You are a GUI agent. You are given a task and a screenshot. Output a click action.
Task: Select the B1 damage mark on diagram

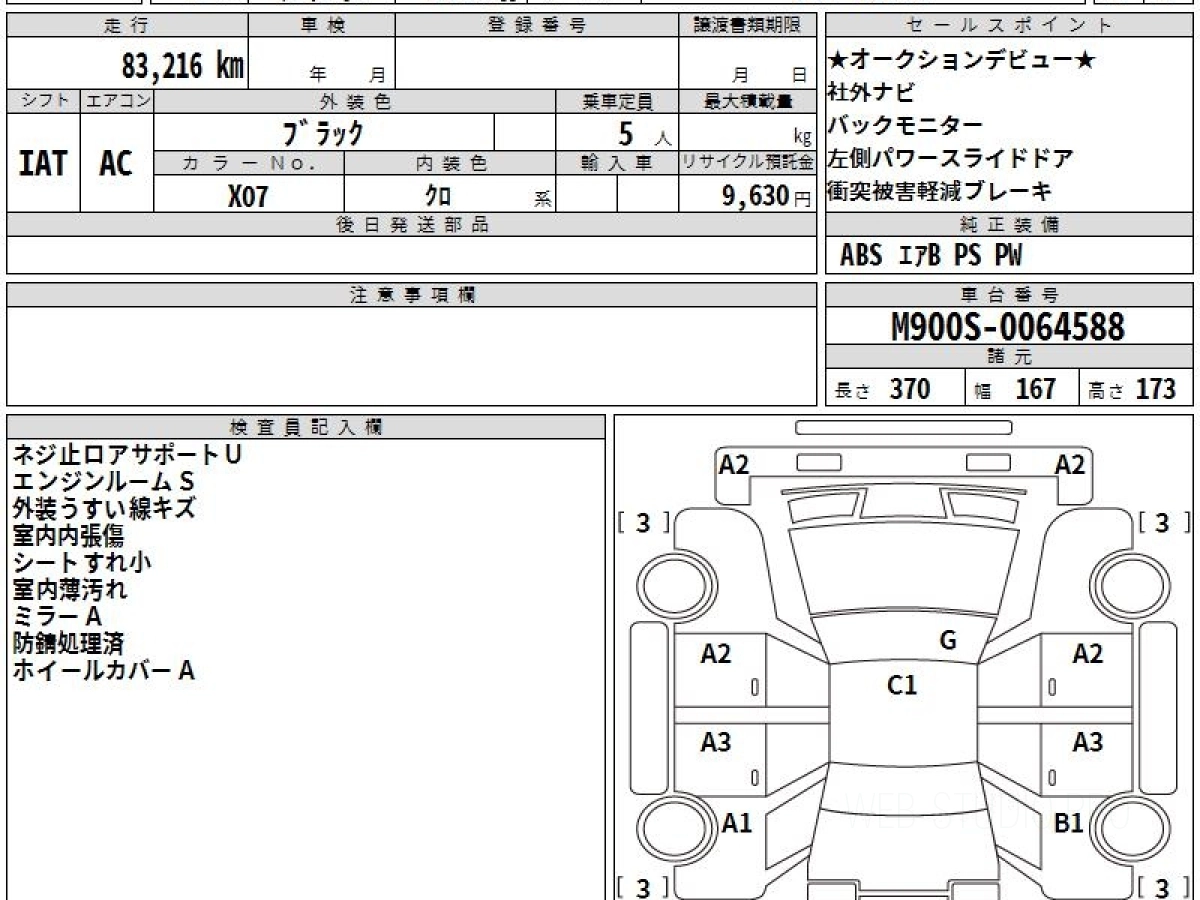click(1069, 823)
